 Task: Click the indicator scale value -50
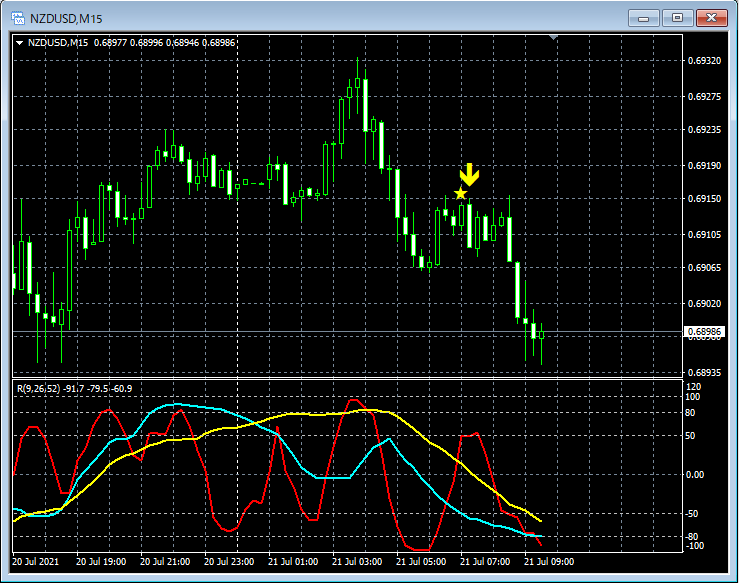[x=691, y=514]
